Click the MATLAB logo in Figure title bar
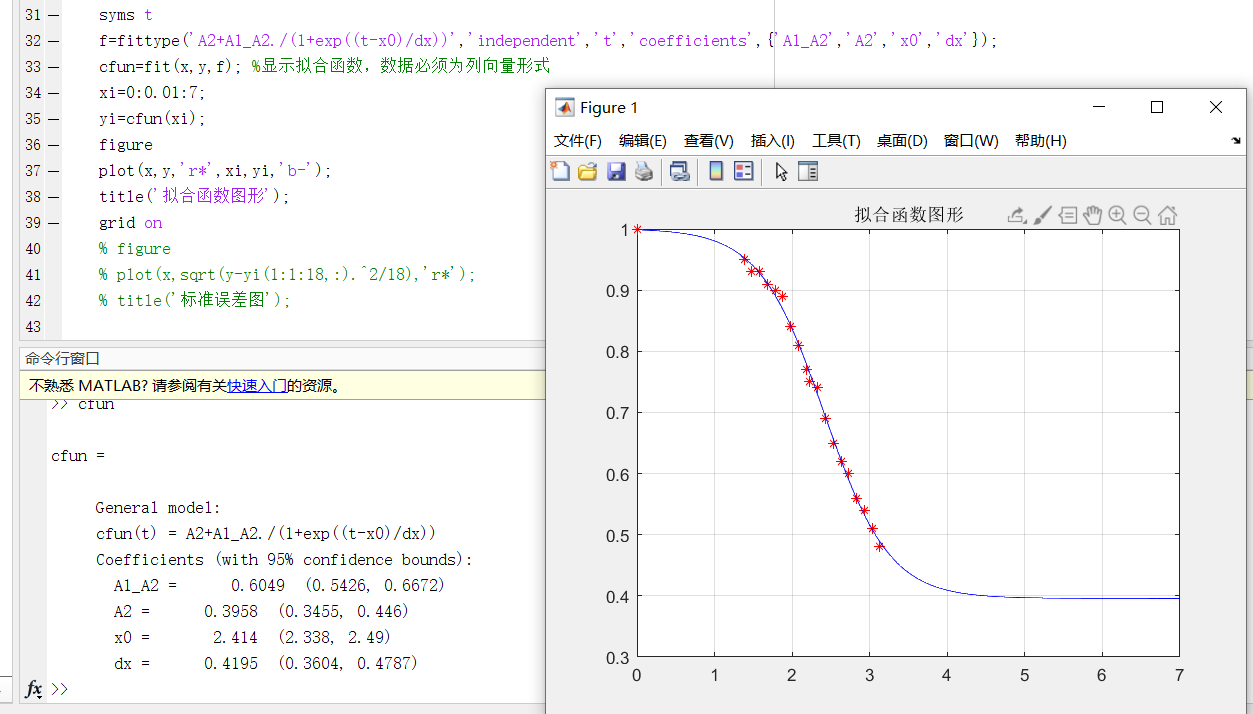 pyautogui.click(x=565, y=108)
